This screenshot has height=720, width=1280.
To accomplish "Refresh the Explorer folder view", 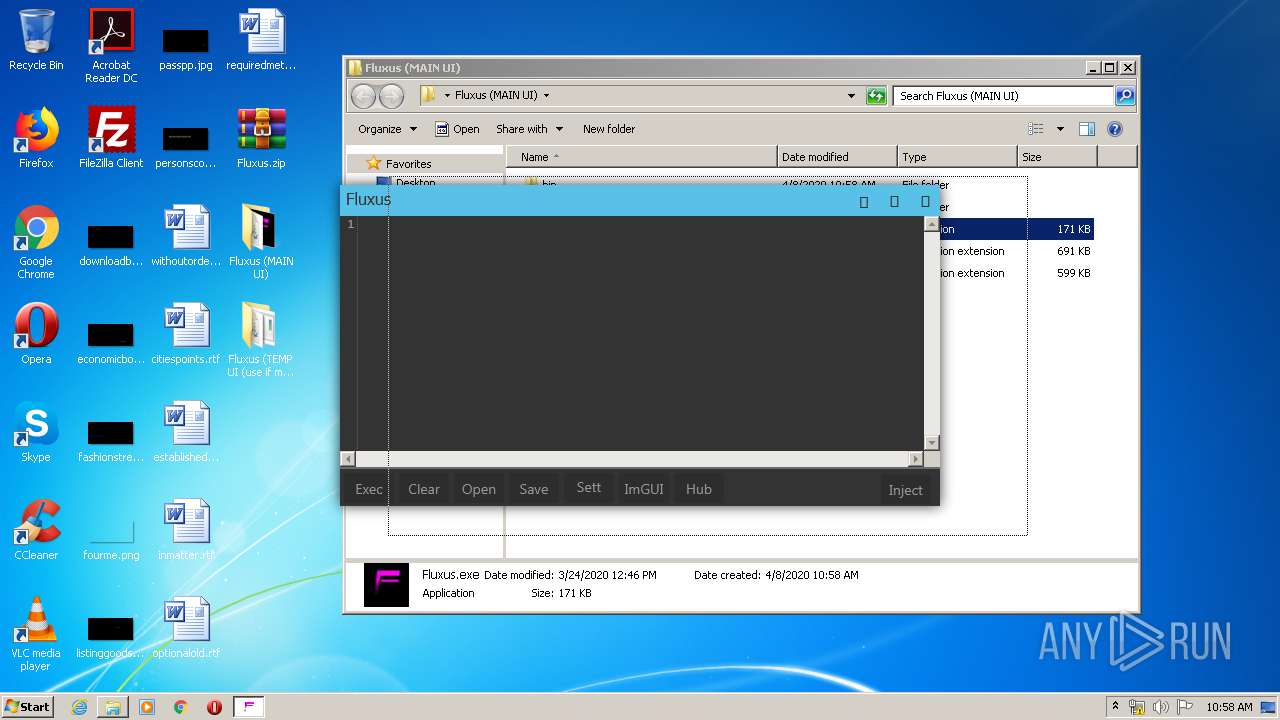I will tap(876, 96).
